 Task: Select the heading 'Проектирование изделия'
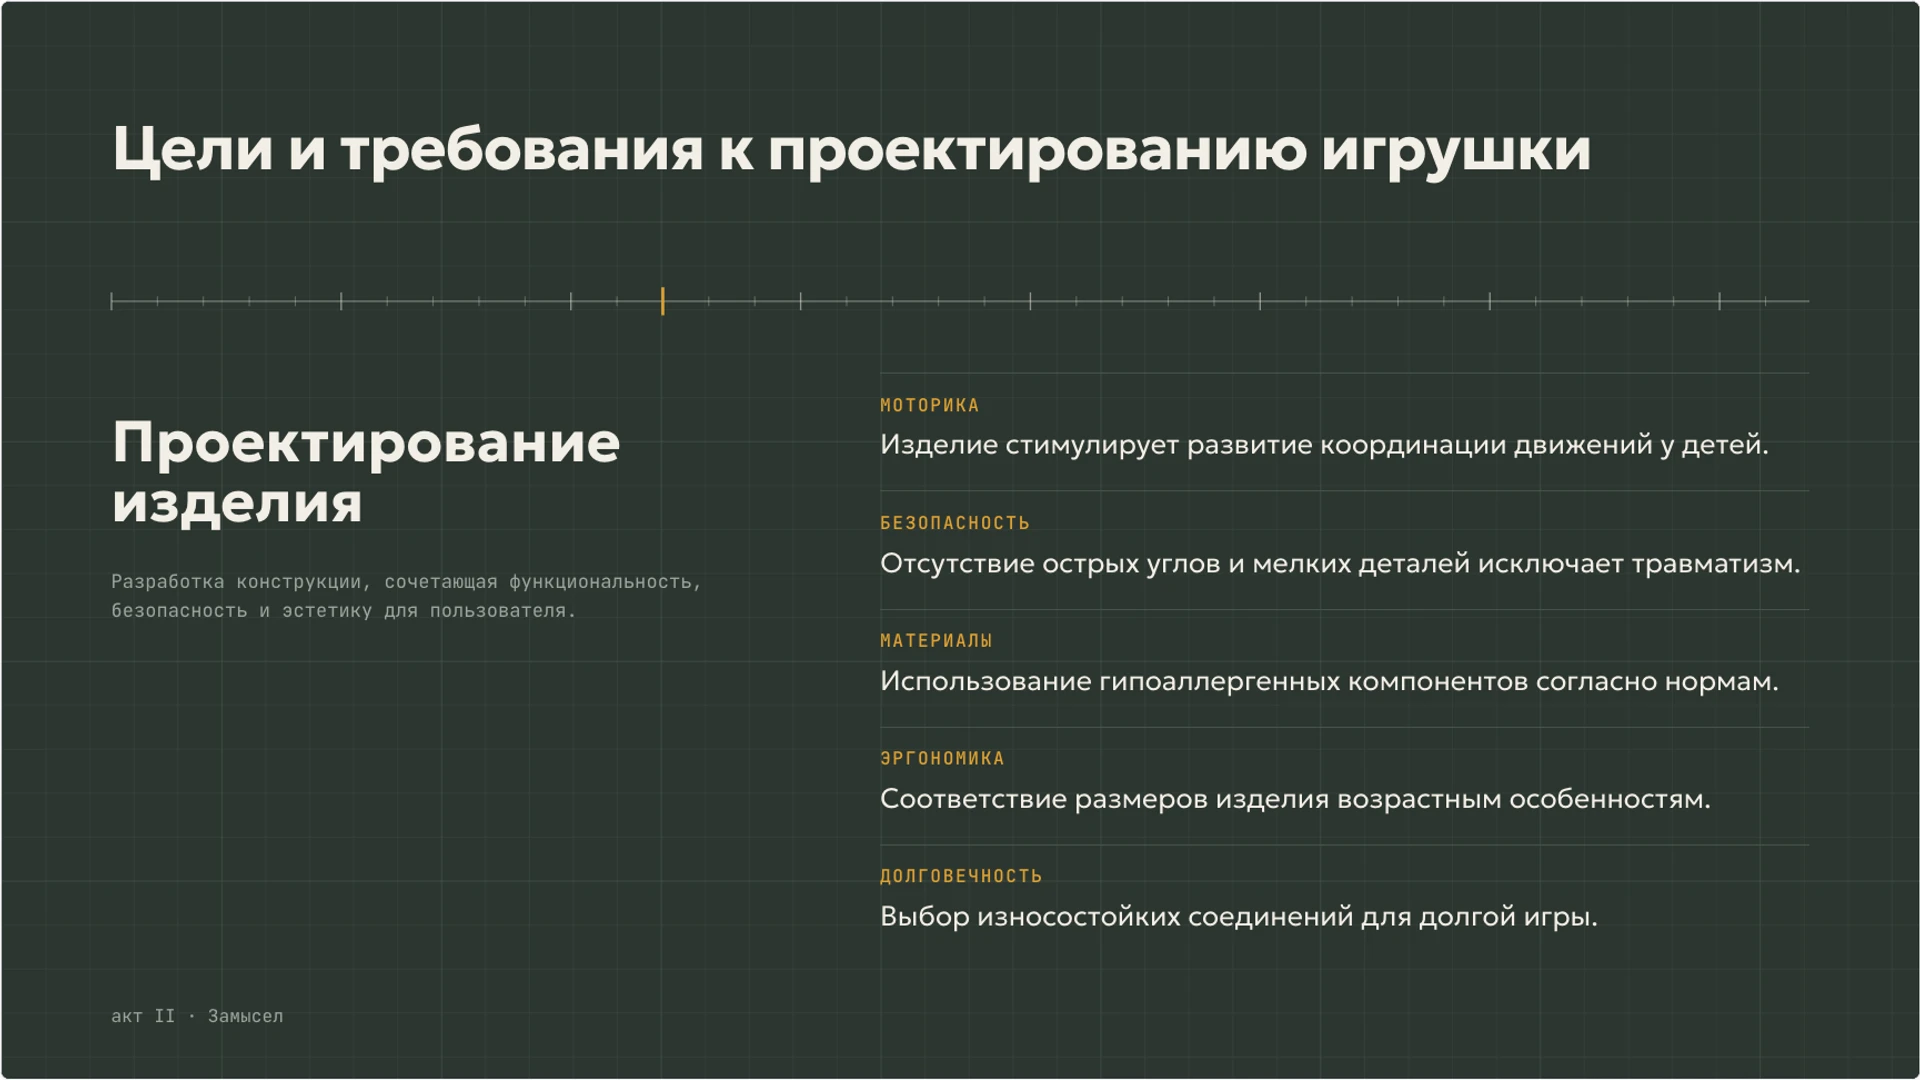click(x=366, y=471)
